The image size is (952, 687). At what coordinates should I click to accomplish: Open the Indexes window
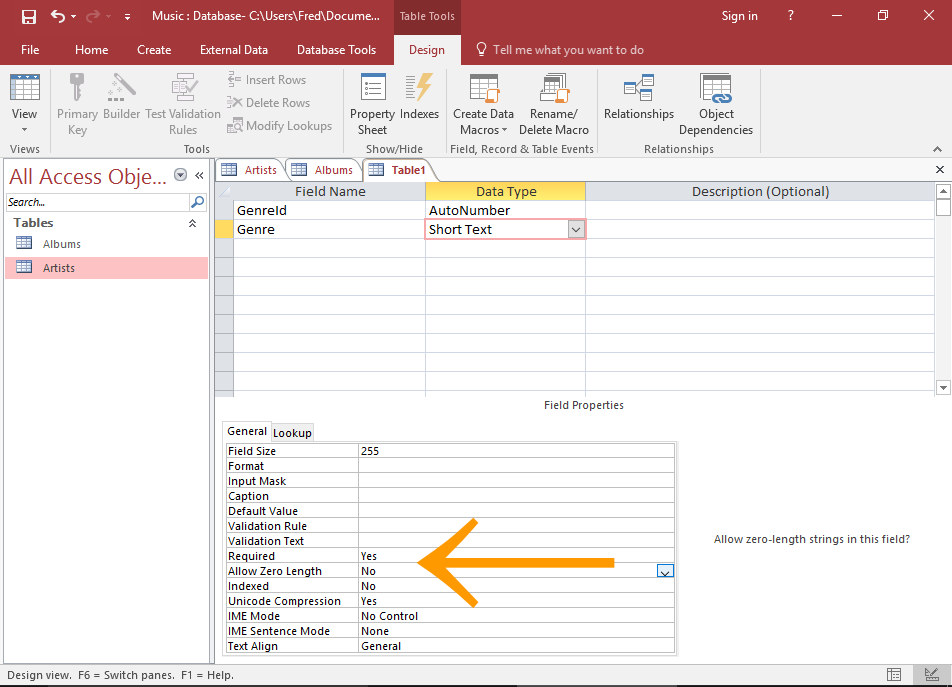point(419,97)
